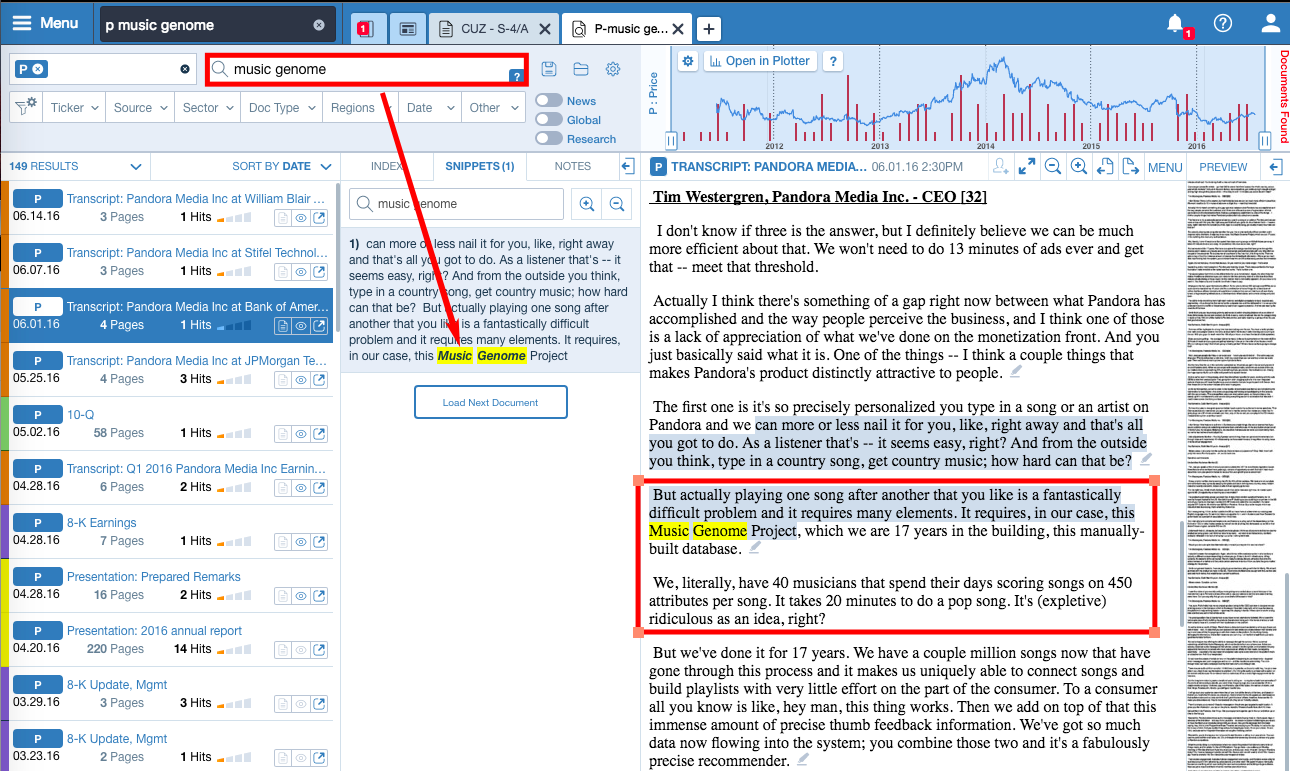Expand document viewer to full screen
The image size is (1290, 771).
point(1027,167)
